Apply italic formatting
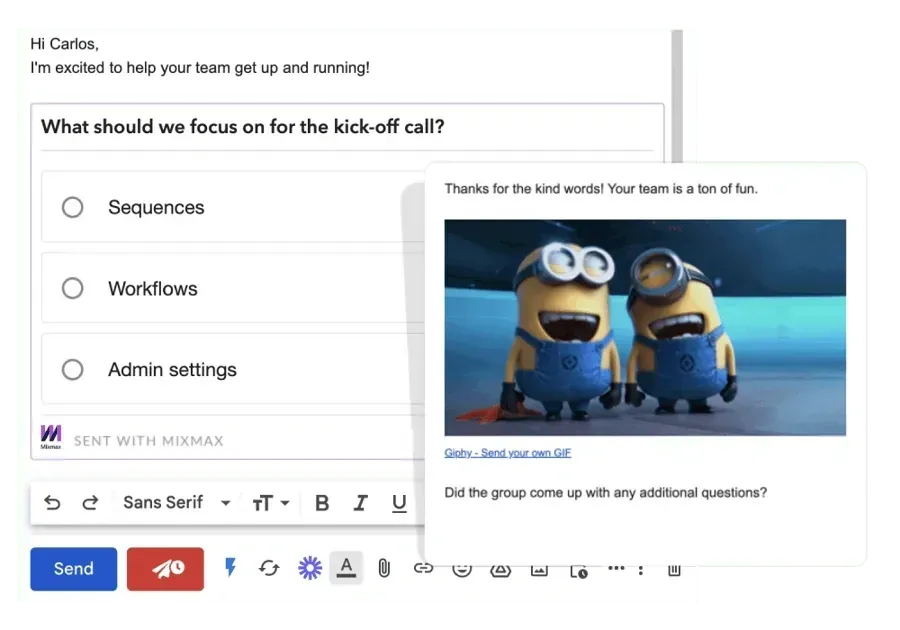Image resolution: width=900 pixels, height=630 pixels. click(x=360, y=503)
